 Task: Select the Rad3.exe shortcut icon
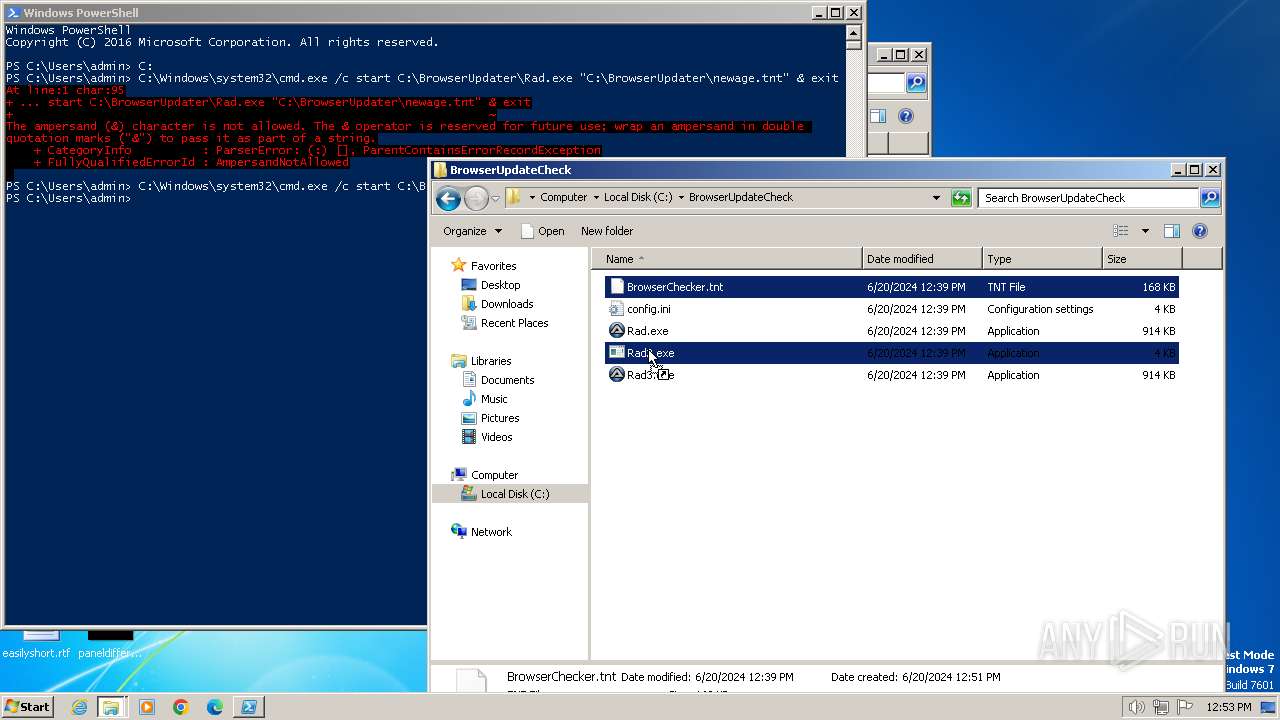(617, 375)
